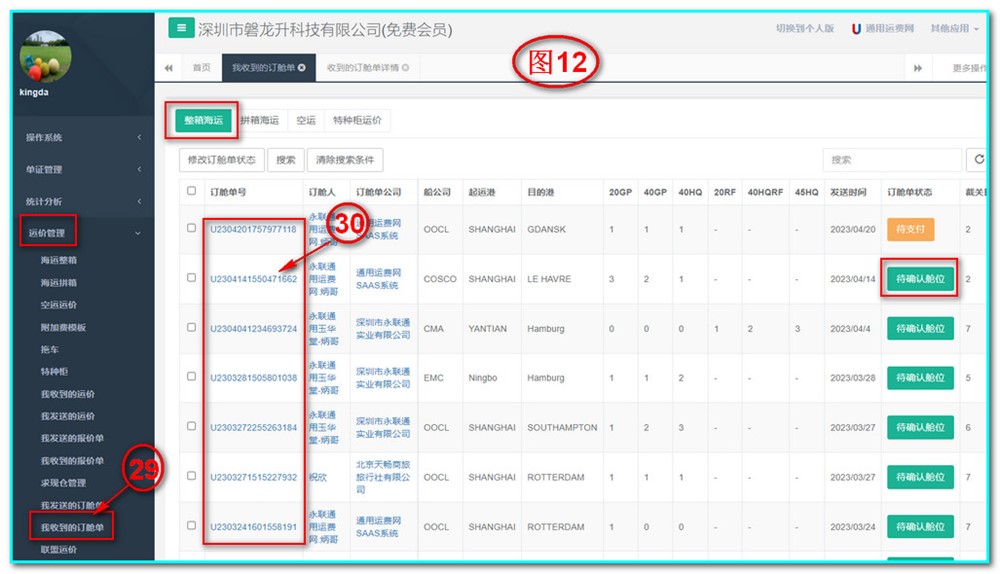This screenshot has height=574, width=1000.
Task: Open order U2303241601558191
Action: 253,527
